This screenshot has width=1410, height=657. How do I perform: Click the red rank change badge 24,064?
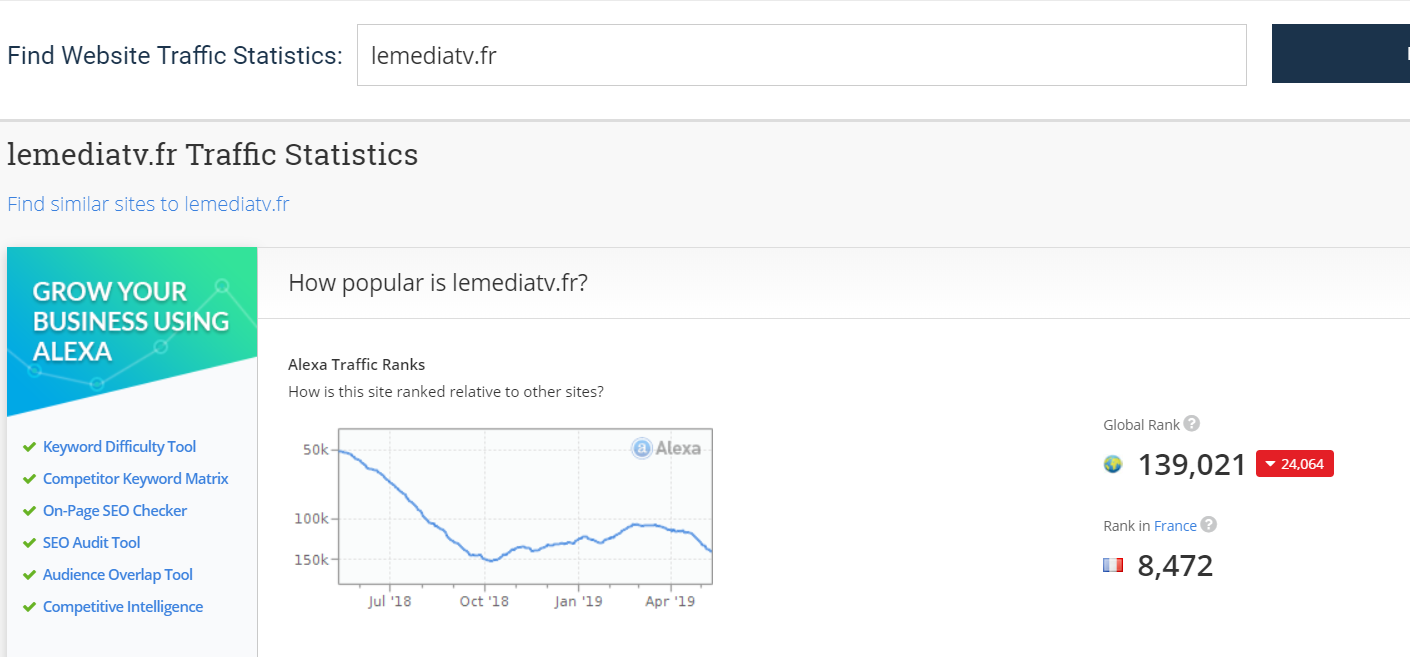pyautogui.click(x=1295, y=464)
